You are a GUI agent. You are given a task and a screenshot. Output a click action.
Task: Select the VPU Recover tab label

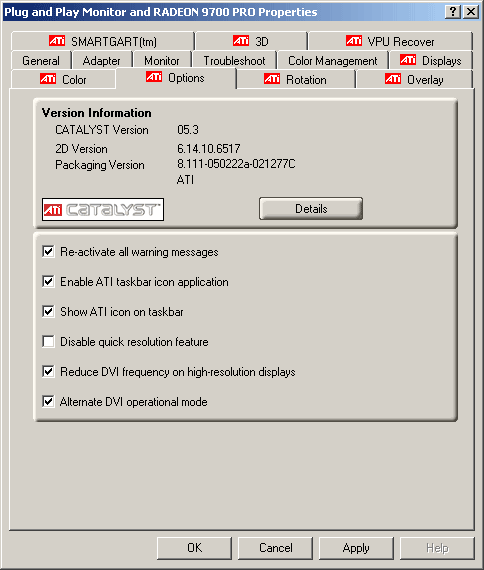(x=401, y=42)
